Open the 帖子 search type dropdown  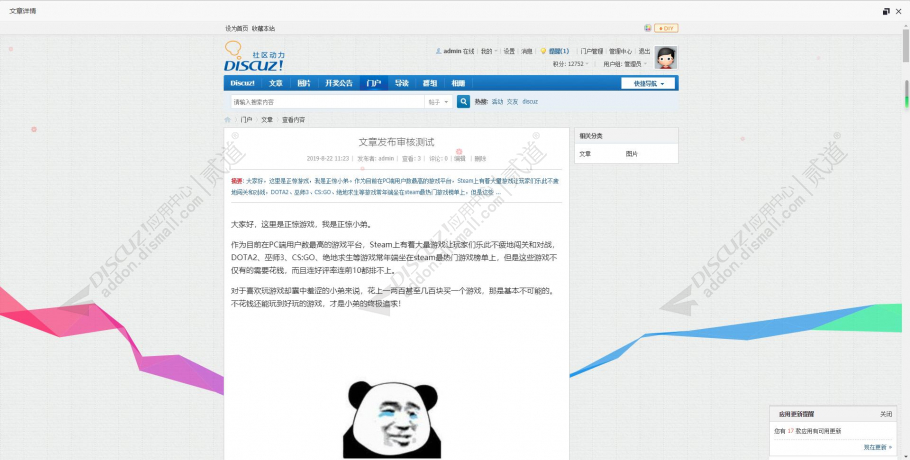(438, 102)
